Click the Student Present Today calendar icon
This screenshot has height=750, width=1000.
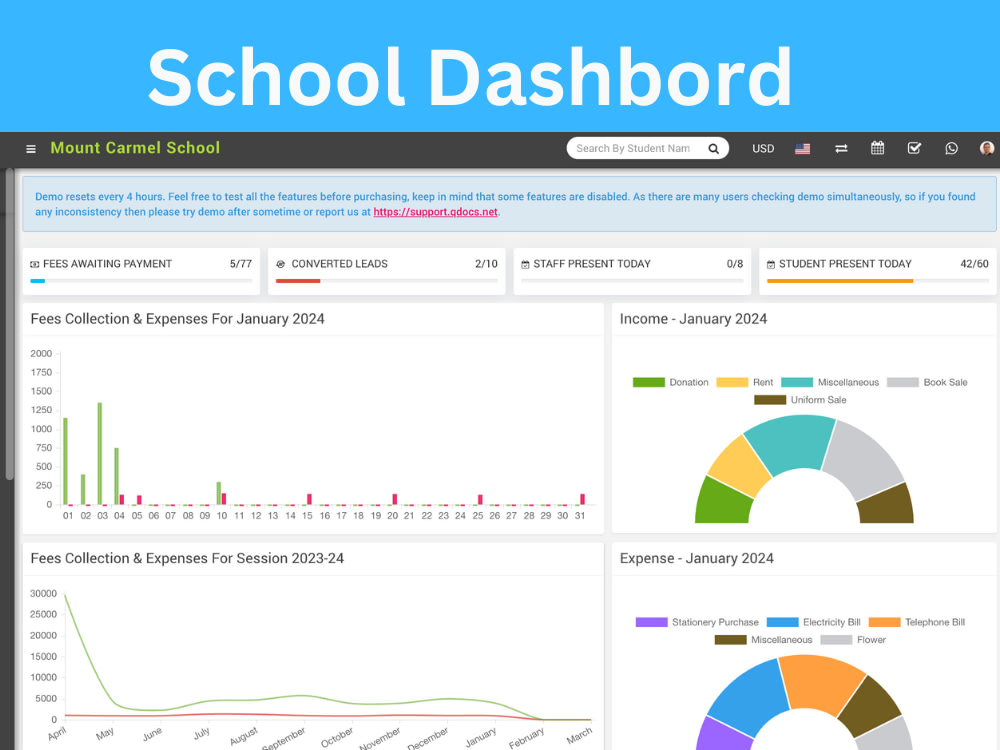(770, 264)
